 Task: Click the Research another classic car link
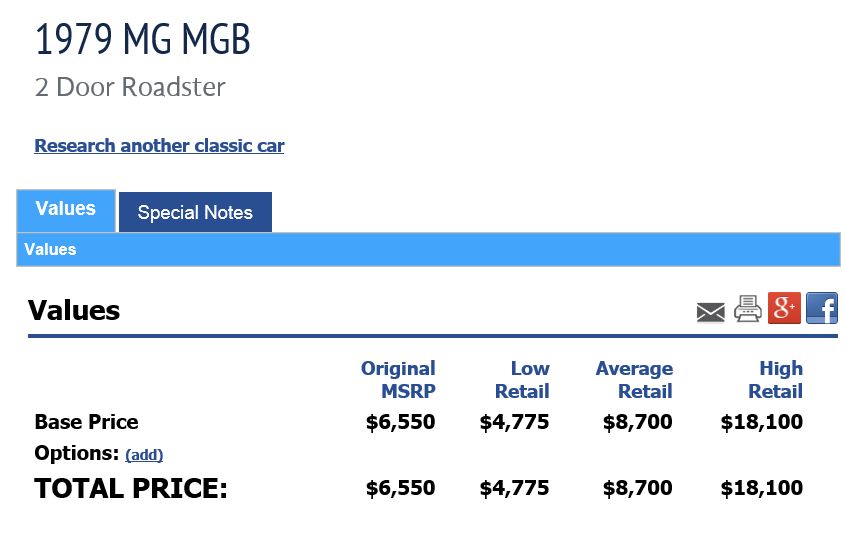[159, 145]
